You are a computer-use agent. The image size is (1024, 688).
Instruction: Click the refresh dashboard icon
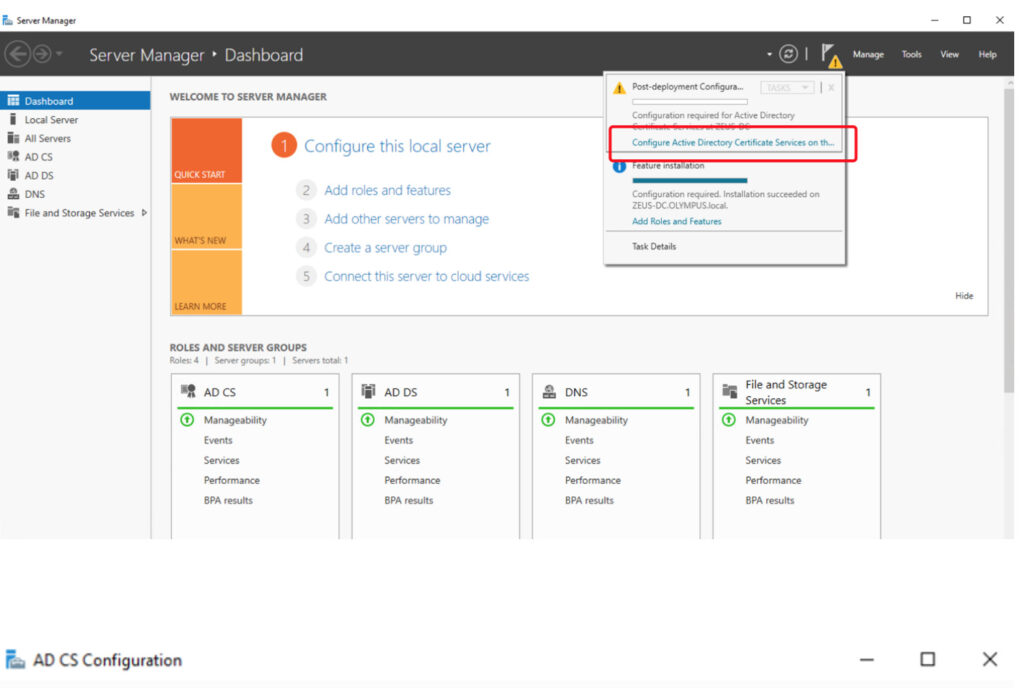pyautogui.click(x=789, y=54)
